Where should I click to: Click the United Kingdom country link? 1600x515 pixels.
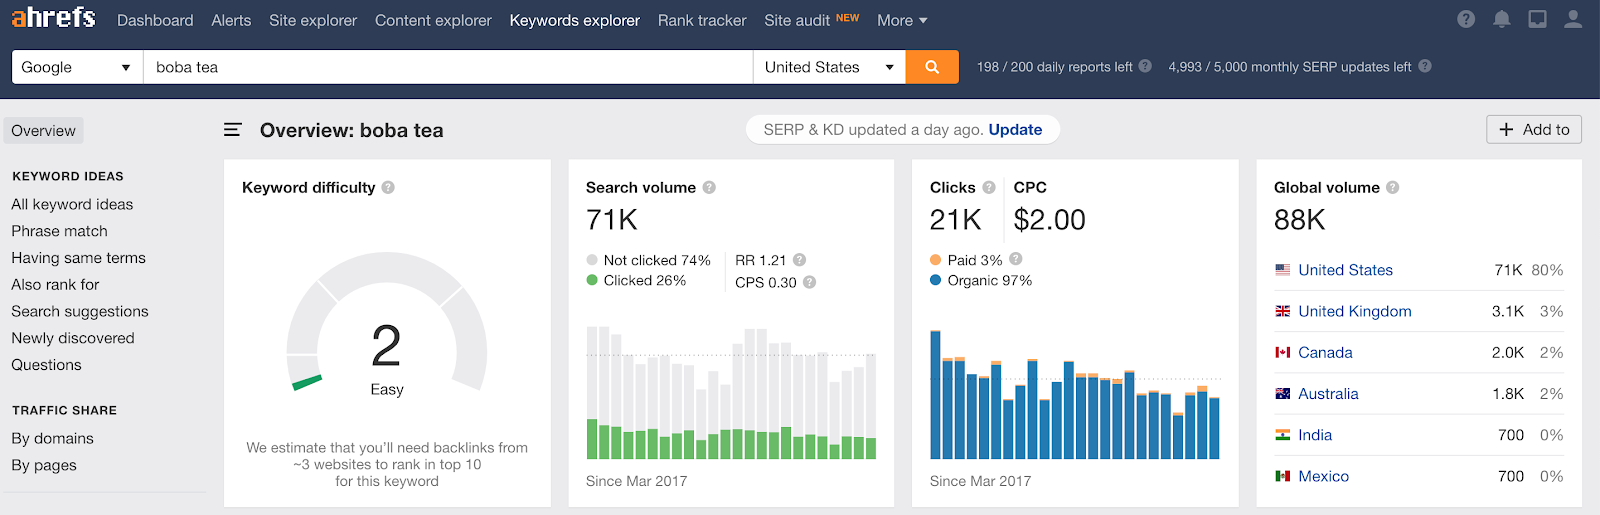tap(1355, 311)
